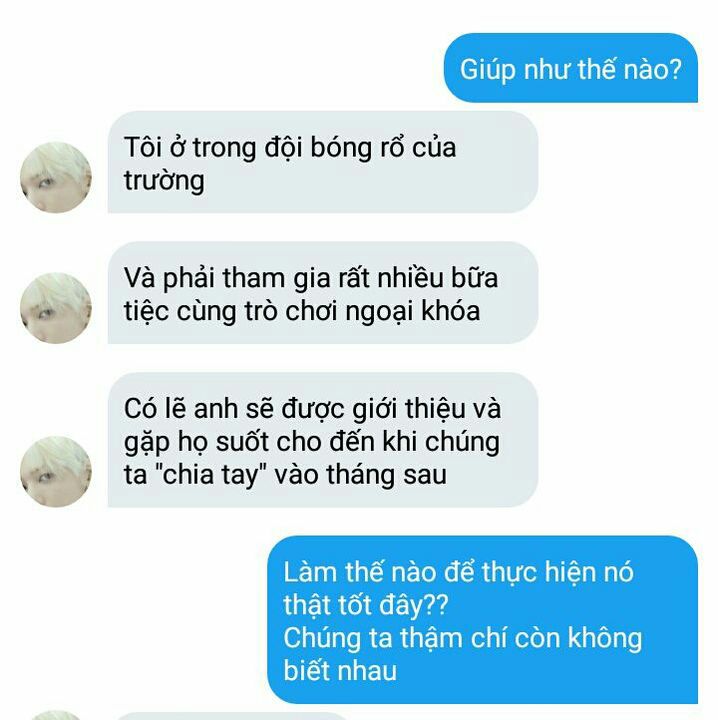Click the words "ngoại khóa" in party message
Image resolution: width=718 pixels, height=720 pixels.
[413, 312]
